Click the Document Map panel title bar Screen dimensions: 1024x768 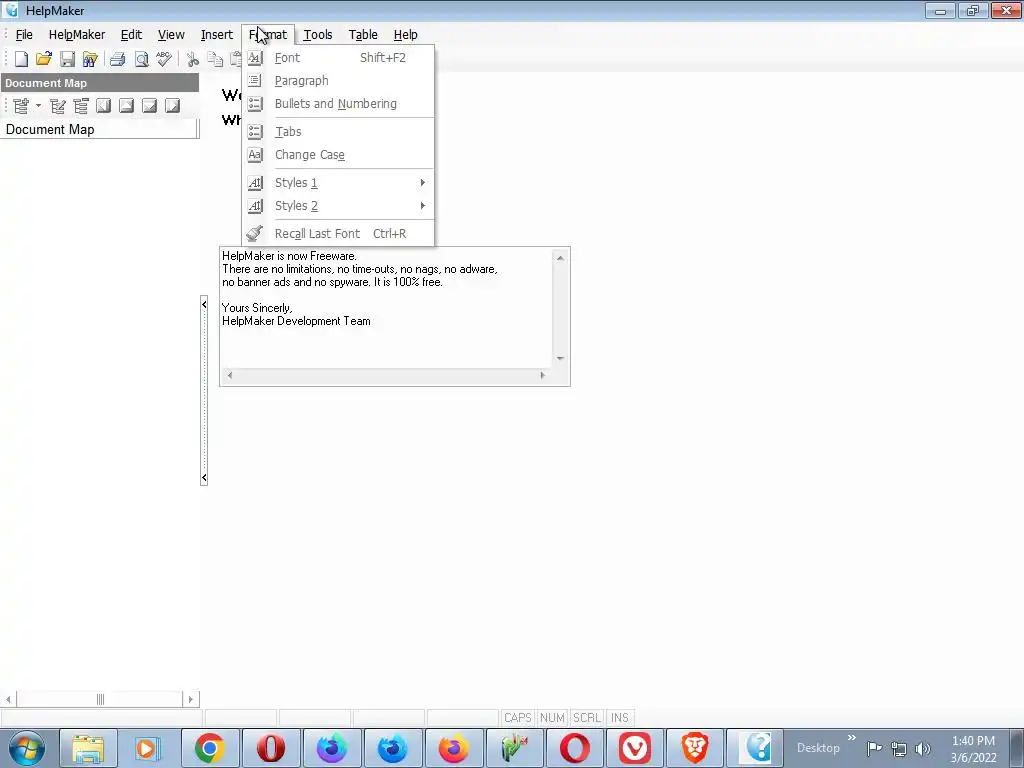[100, 83]
